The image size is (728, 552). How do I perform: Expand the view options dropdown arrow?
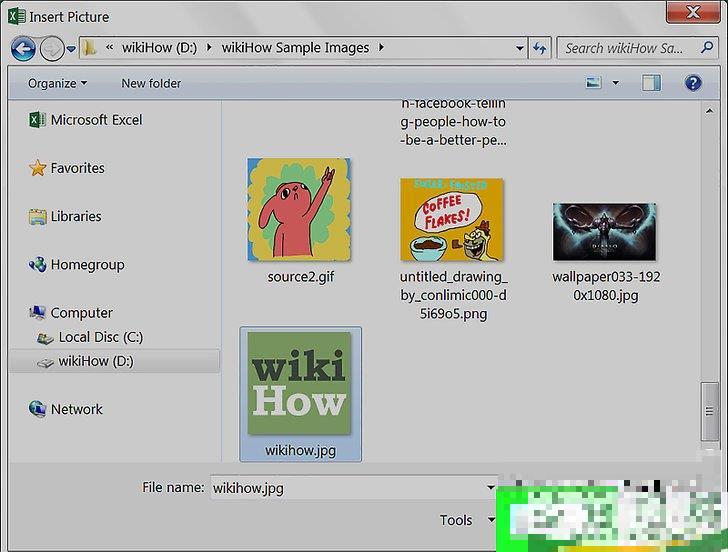click(615, 84)
